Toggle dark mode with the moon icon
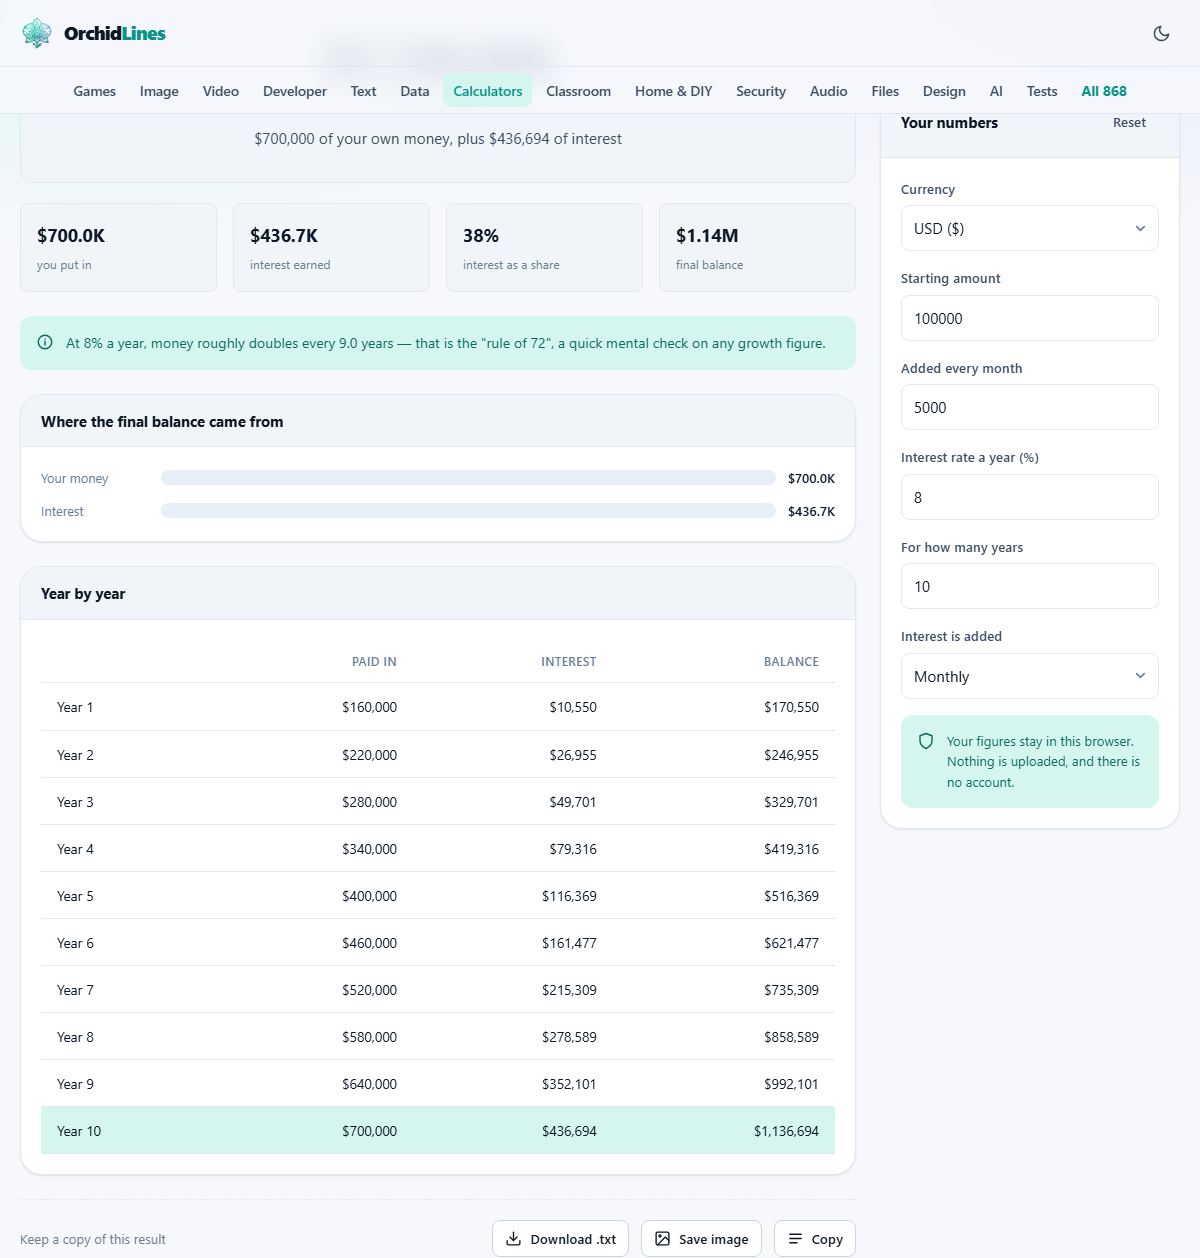Screen dimensions: 1200x1258 (1161, 33)
